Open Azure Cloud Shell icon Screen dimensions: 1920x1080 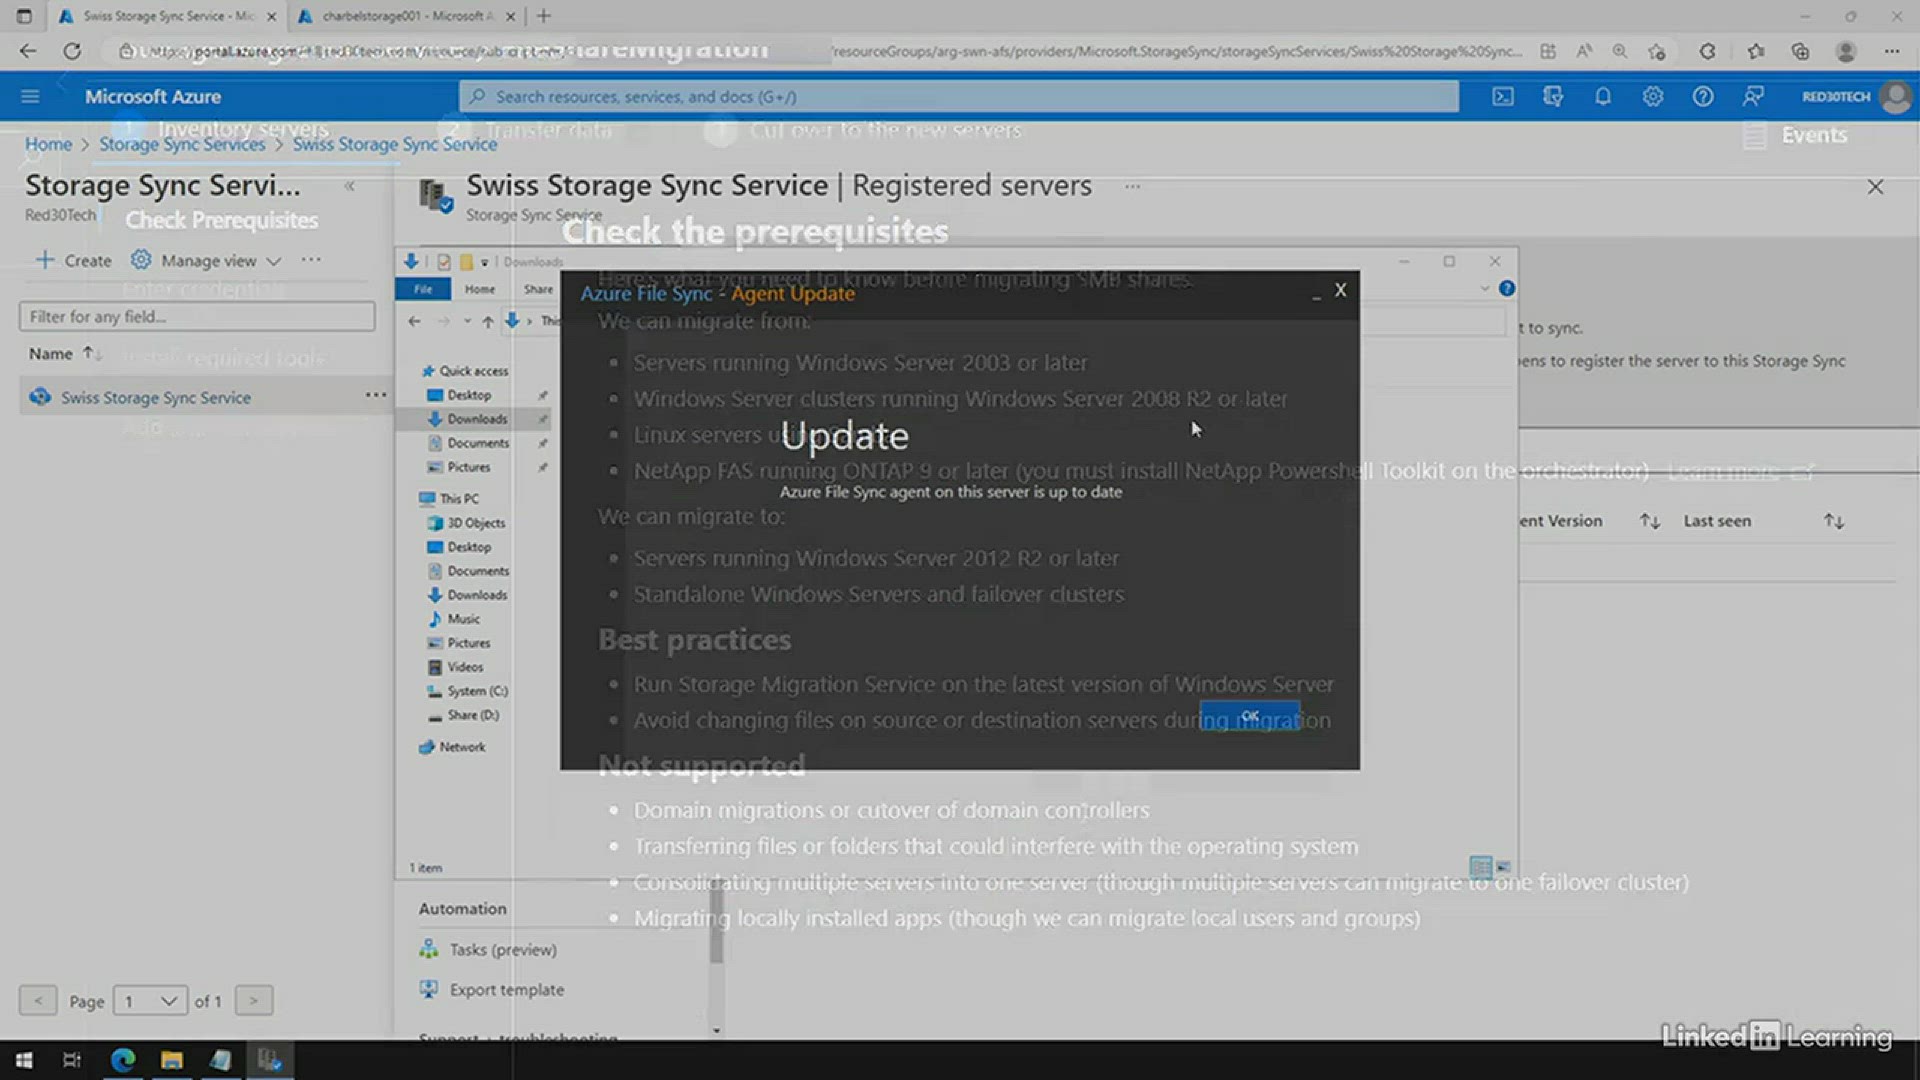click(1502, 97)
